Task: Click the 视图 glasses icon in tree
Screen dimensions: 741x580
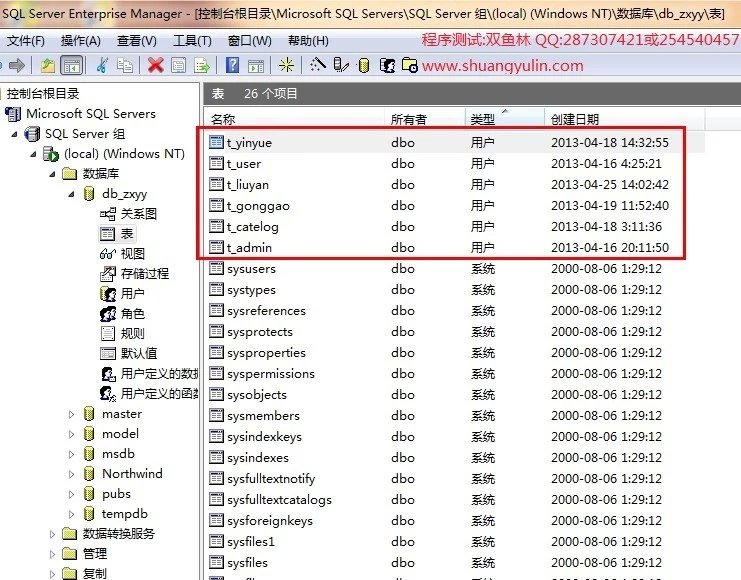Action: click(x=108, y=254)
